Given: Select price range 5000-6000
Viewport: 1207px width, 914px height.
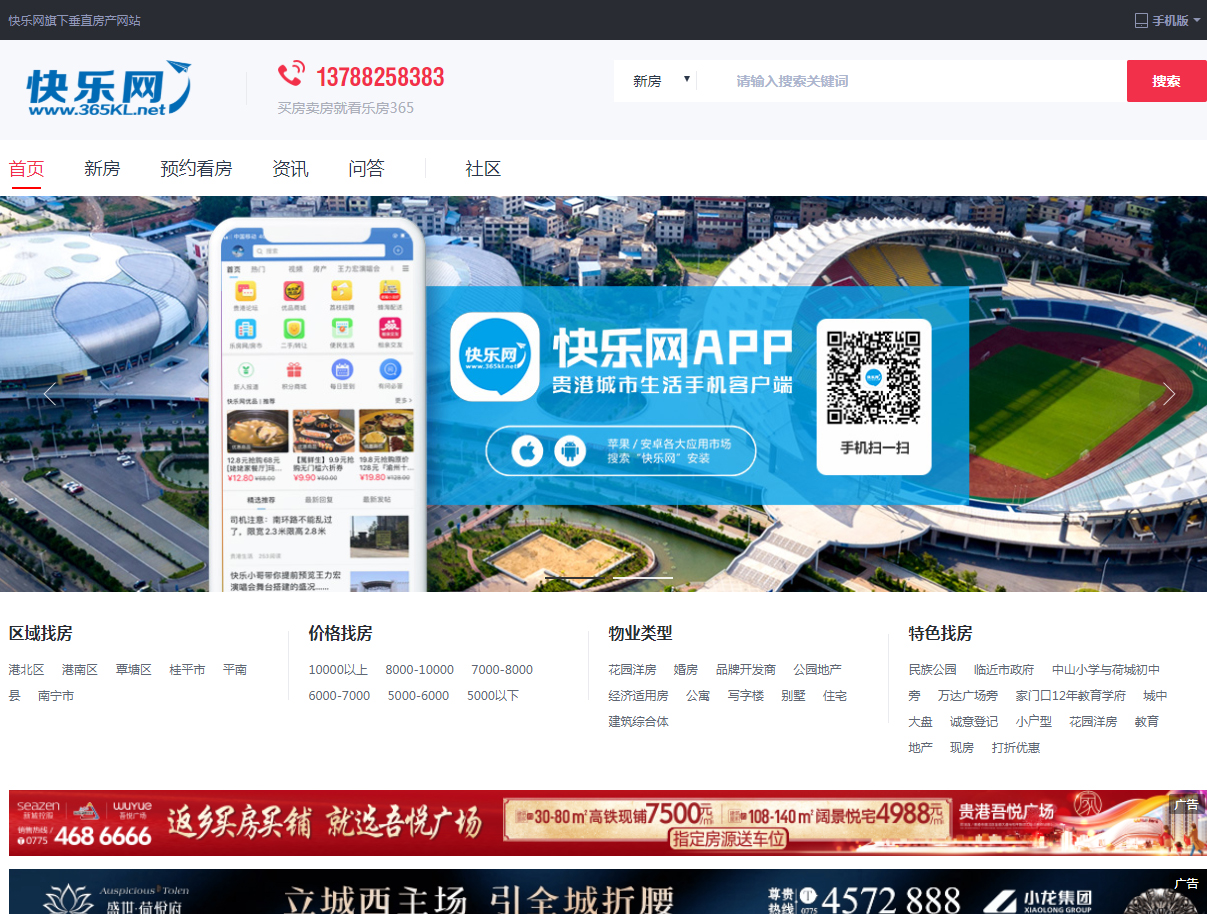Looking at the screenshot, I should pyautogui.click(x=419, y=695).
